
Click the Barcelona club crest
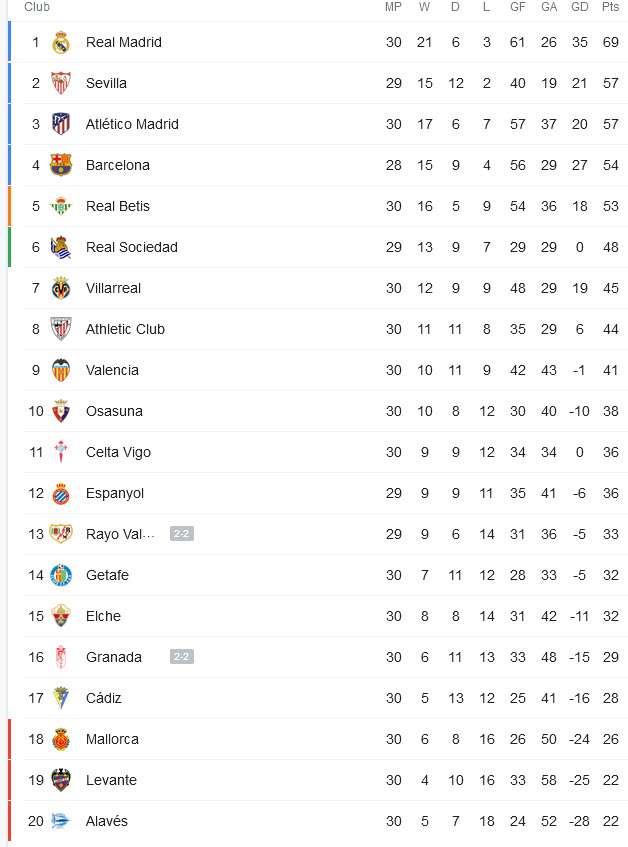[x=61, y=165]
